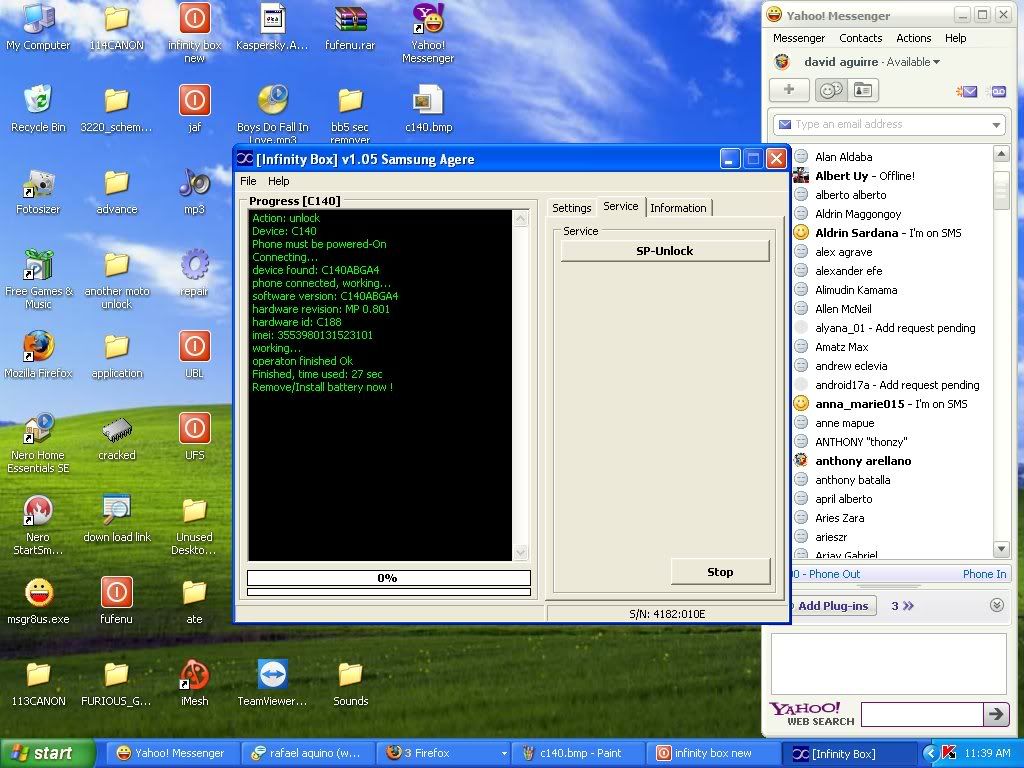The width and height of the screenshot is (1024, 768).
Task: Select the Kaspersky desktop file icon
Action: coord(272,26)
